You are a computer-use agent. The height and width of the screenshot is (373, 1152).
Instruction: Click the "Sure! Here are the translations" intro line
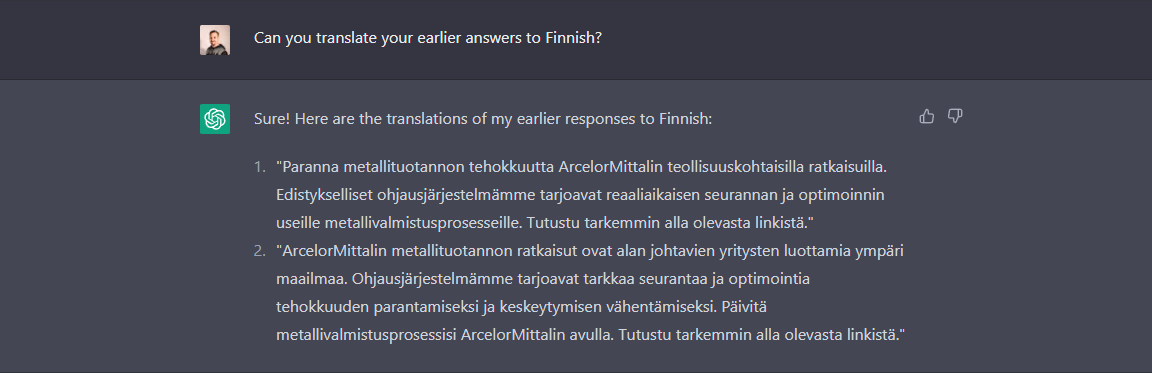pyautogui.click(x=483, y=118)
